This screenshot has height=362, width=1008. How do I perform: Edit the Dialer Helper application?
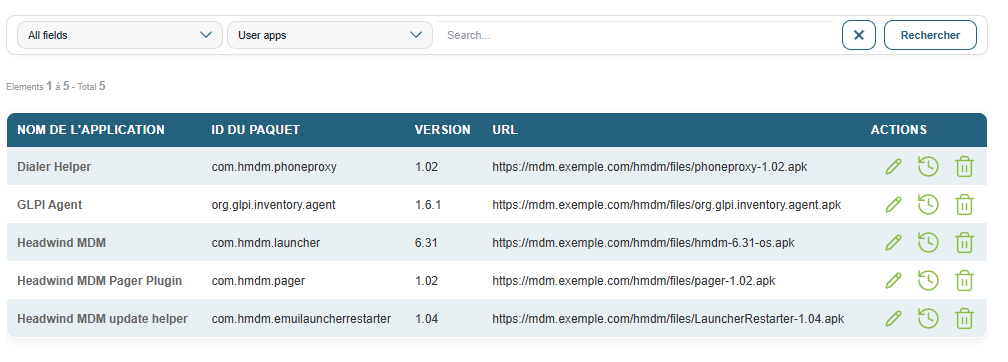pos(893,167)
